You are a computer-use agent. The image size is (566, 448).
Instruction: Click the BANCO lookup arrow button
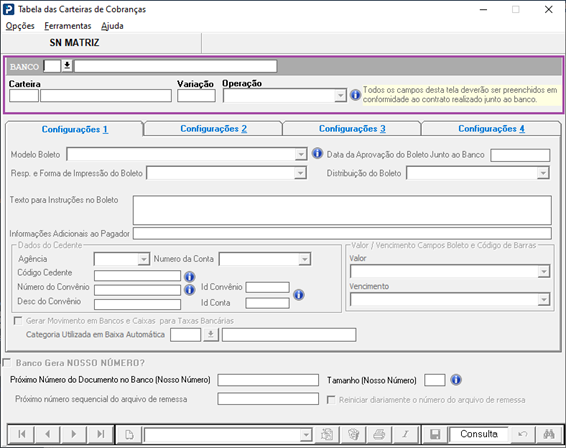[x=67, y=66]
